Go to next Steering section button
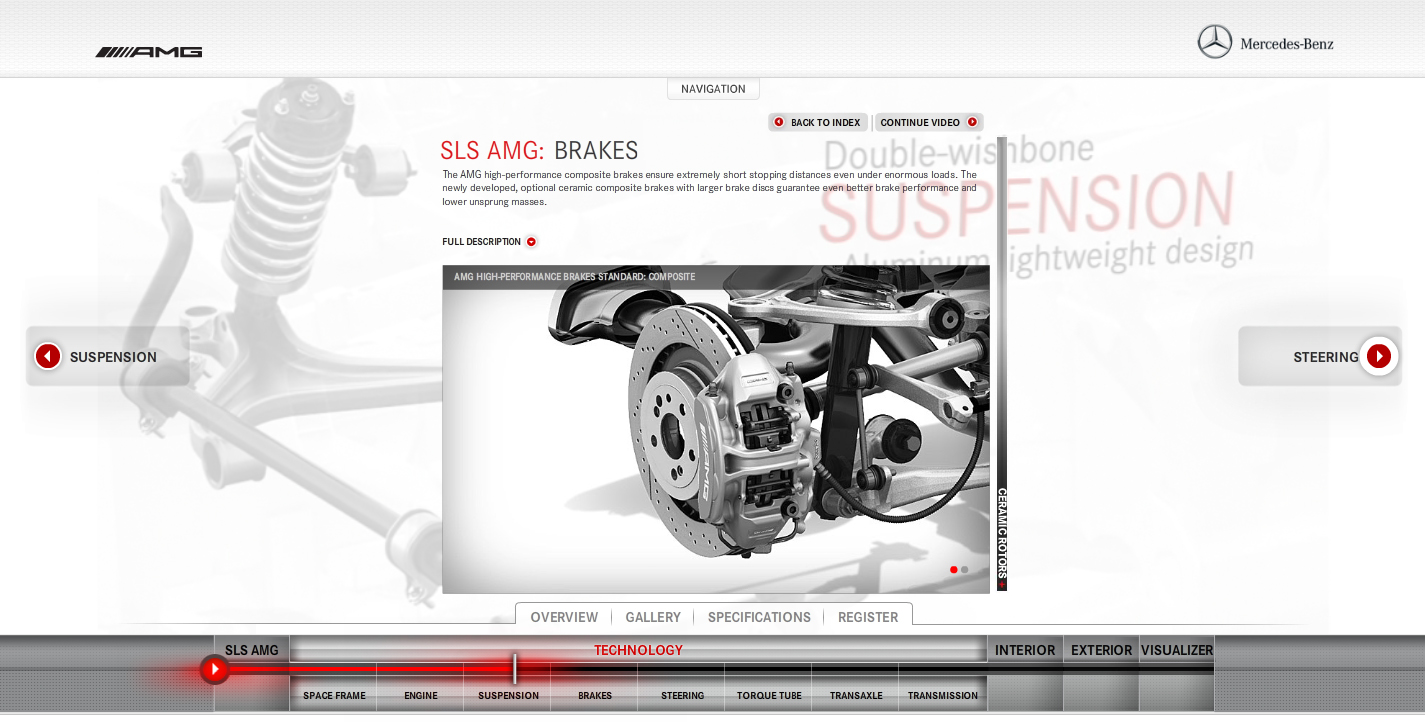The image size is (1425, 724). (1319, 356)
